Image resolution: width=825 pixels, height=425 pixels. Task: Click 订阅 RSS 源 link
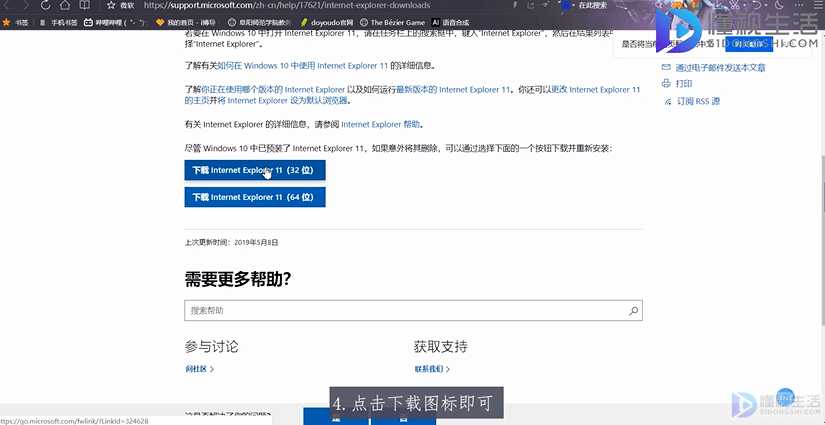click(x=698, y=101)
